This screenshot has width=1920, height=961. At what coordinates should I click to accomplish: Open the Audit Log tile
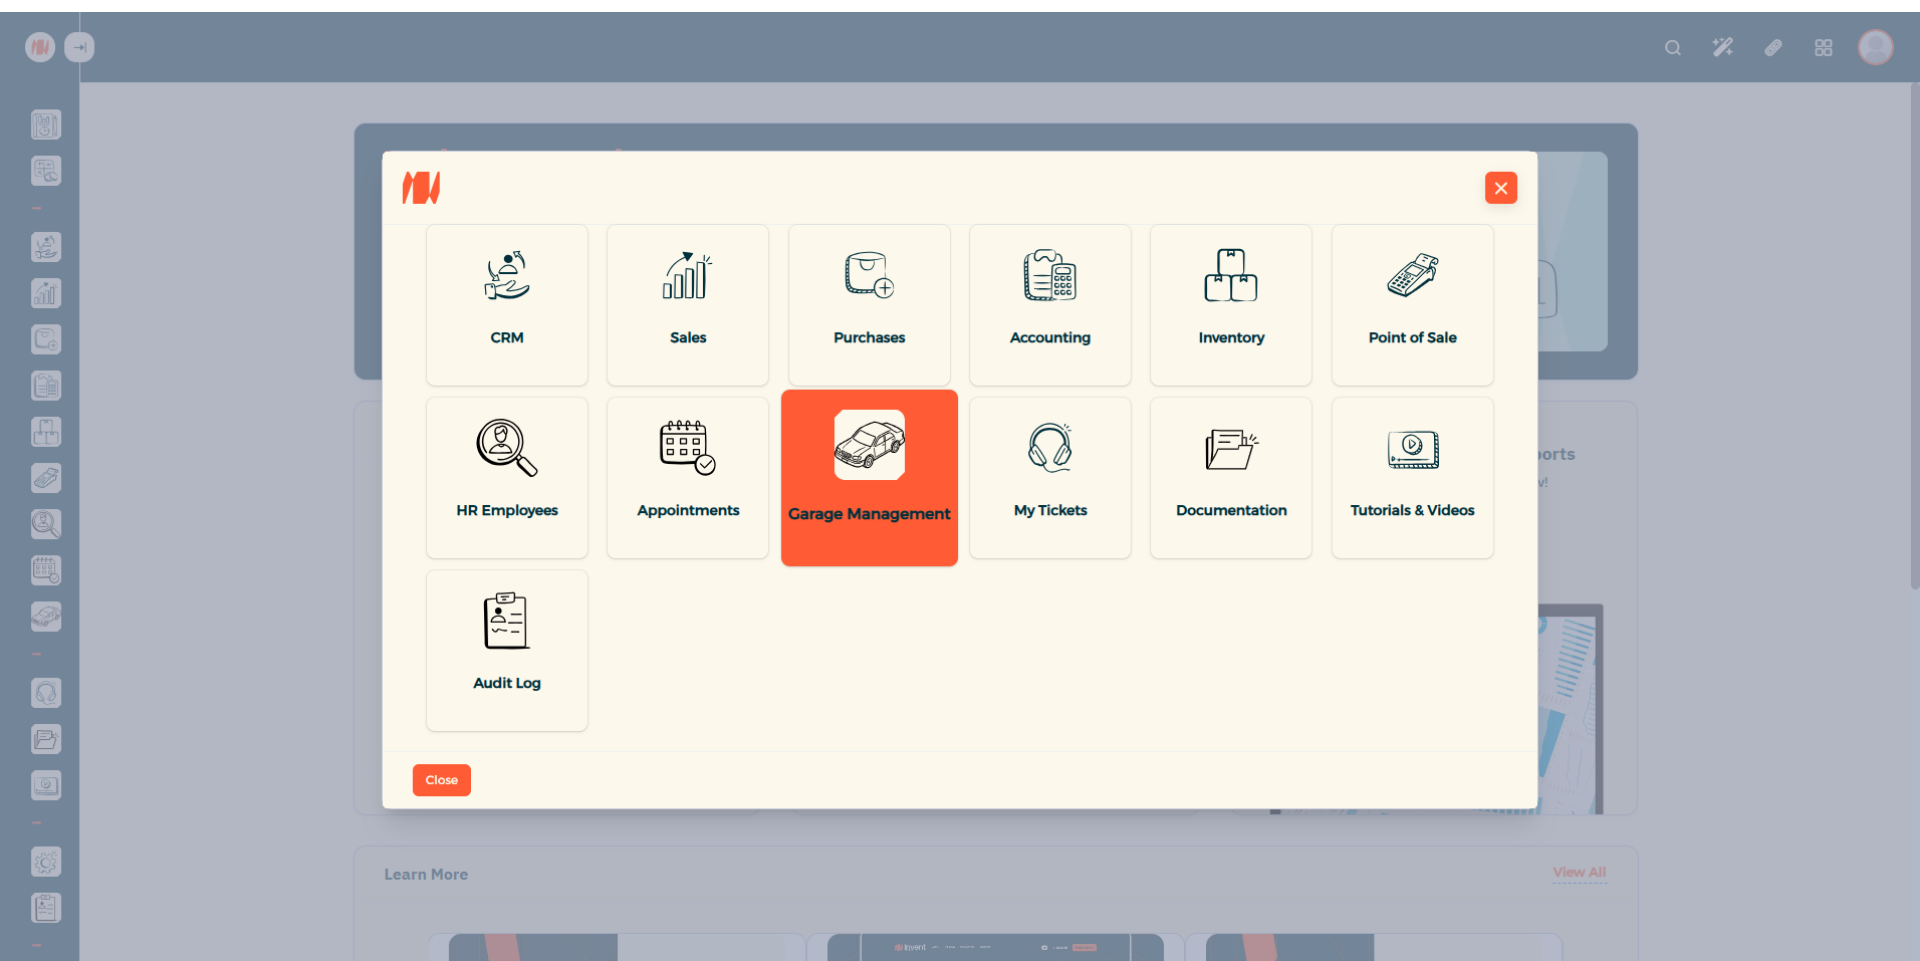coord(507,650)
